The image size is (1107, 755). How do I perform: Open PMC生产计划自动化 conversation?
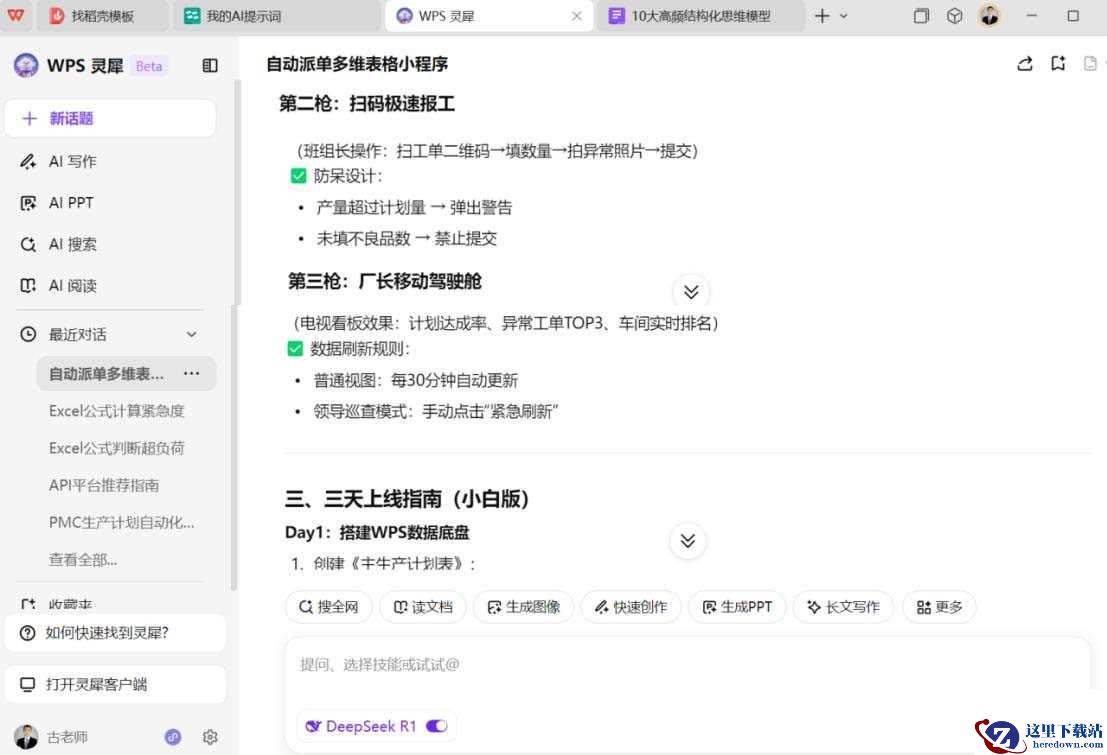[121, 523]
